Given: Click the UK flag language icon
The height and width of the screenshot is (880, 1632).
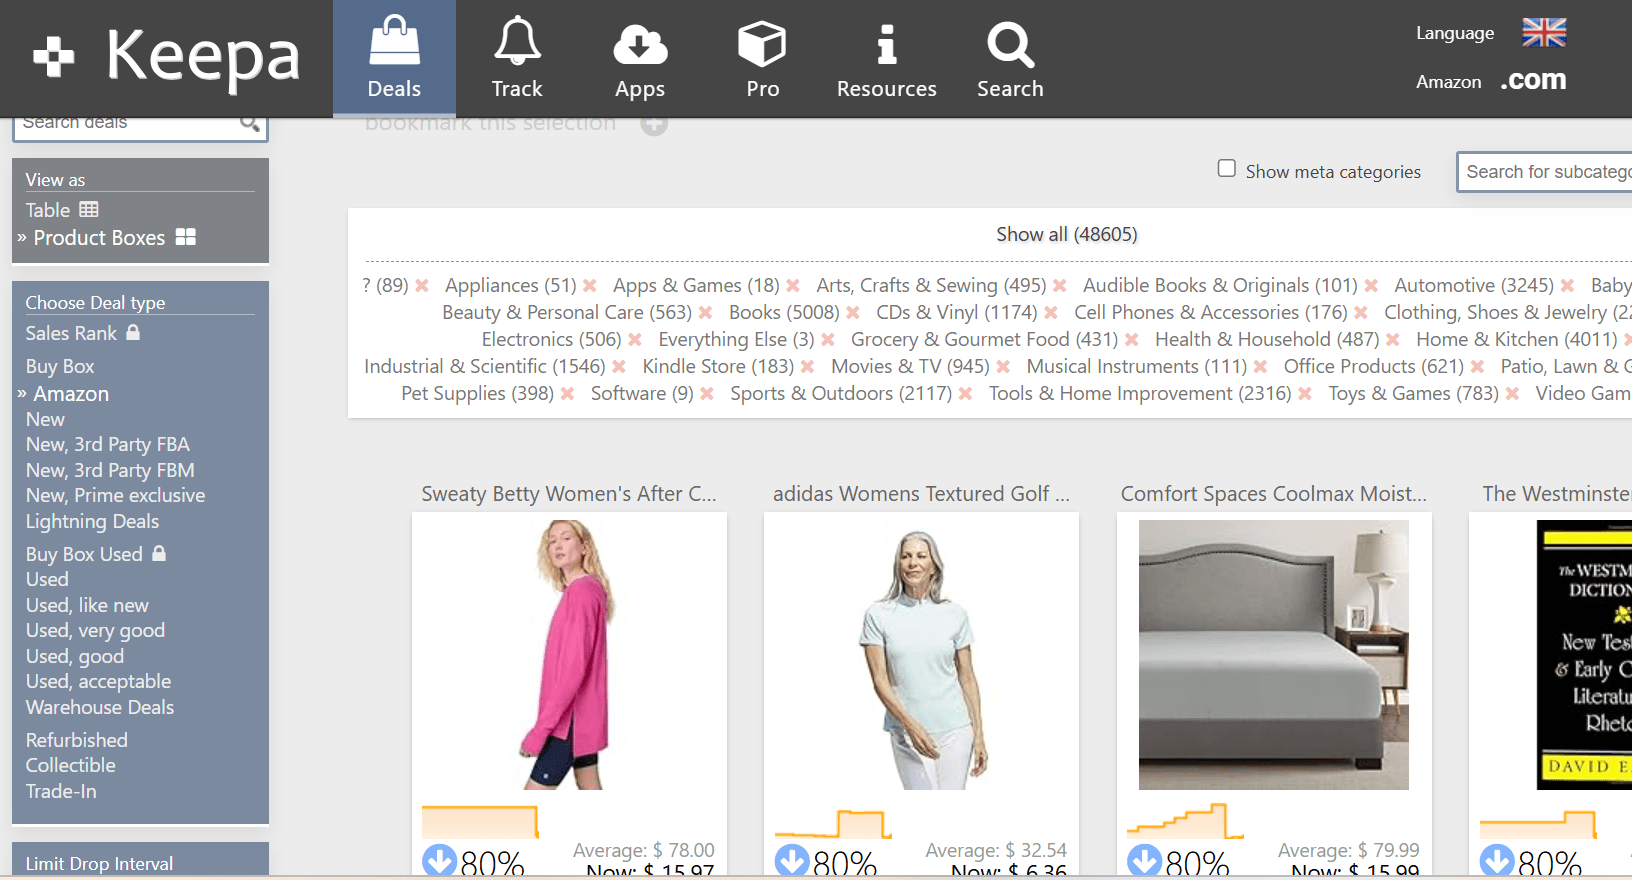Looking at the screenshot, I should point(1544,33).
